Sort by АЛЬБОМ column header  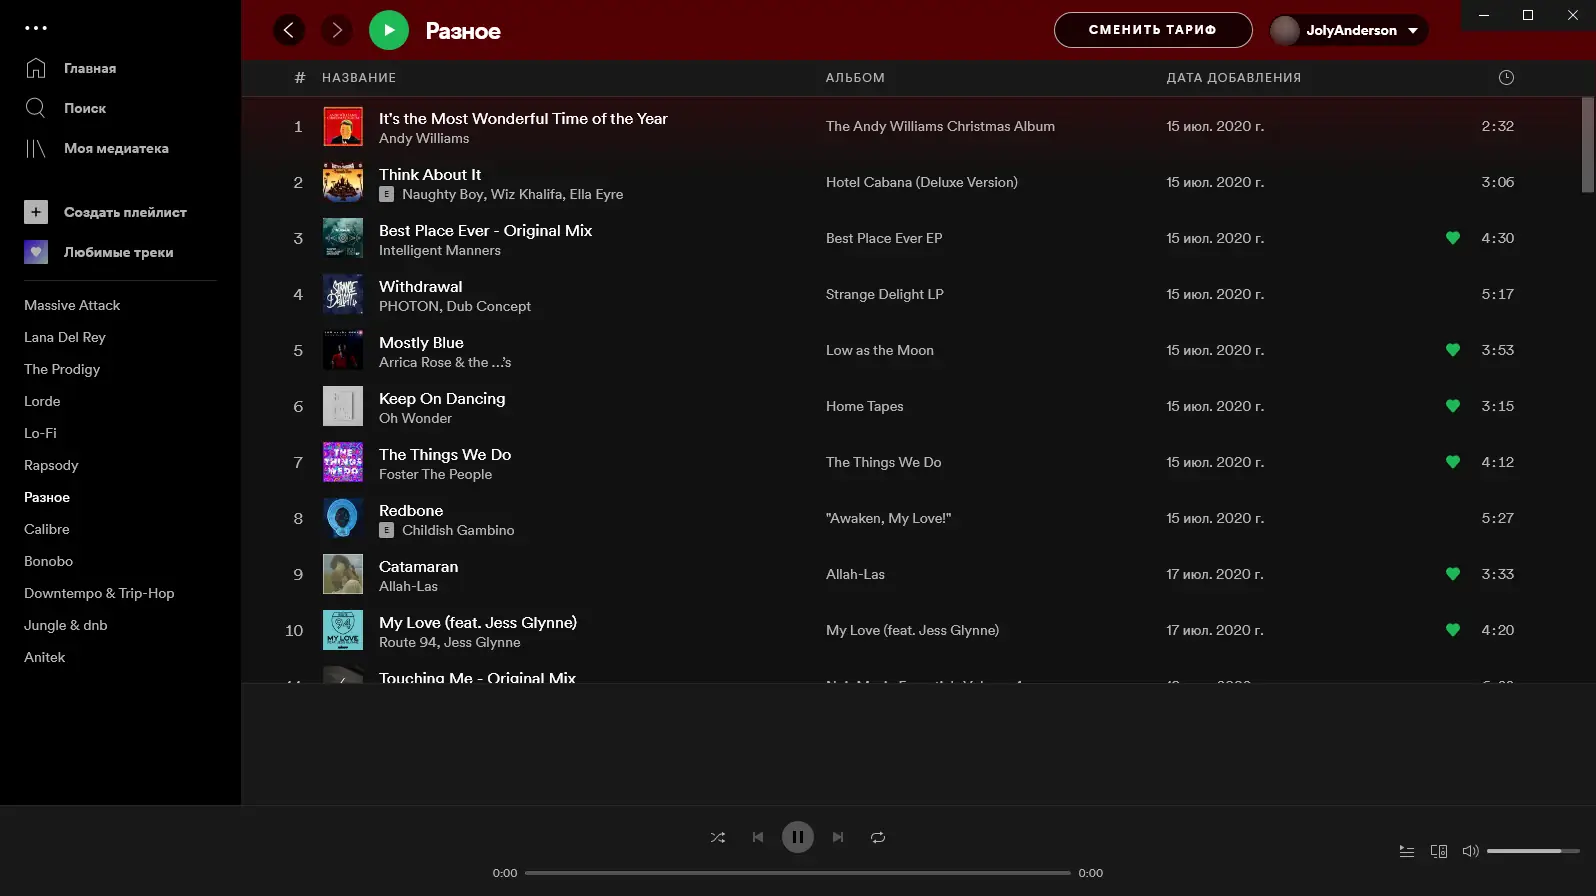[855, 77]
